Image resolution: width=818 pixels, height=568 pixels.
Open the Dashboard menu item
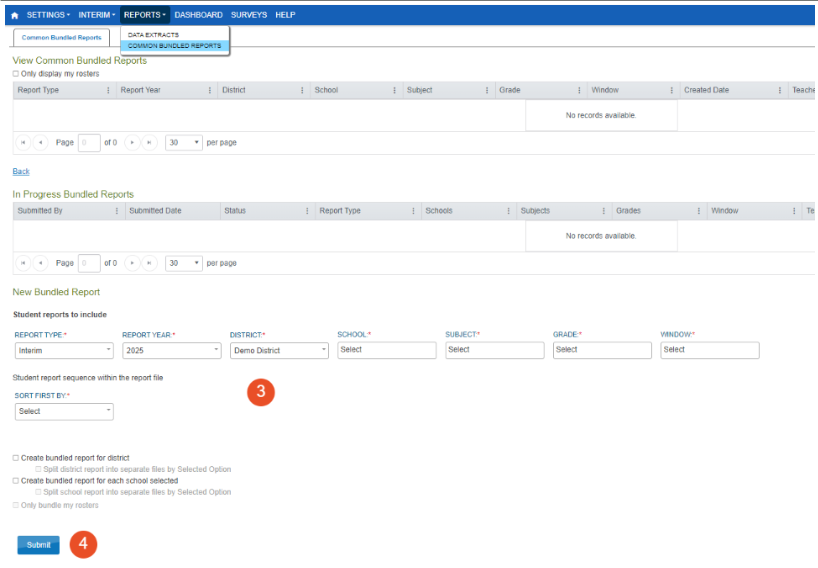click(198, 15)
